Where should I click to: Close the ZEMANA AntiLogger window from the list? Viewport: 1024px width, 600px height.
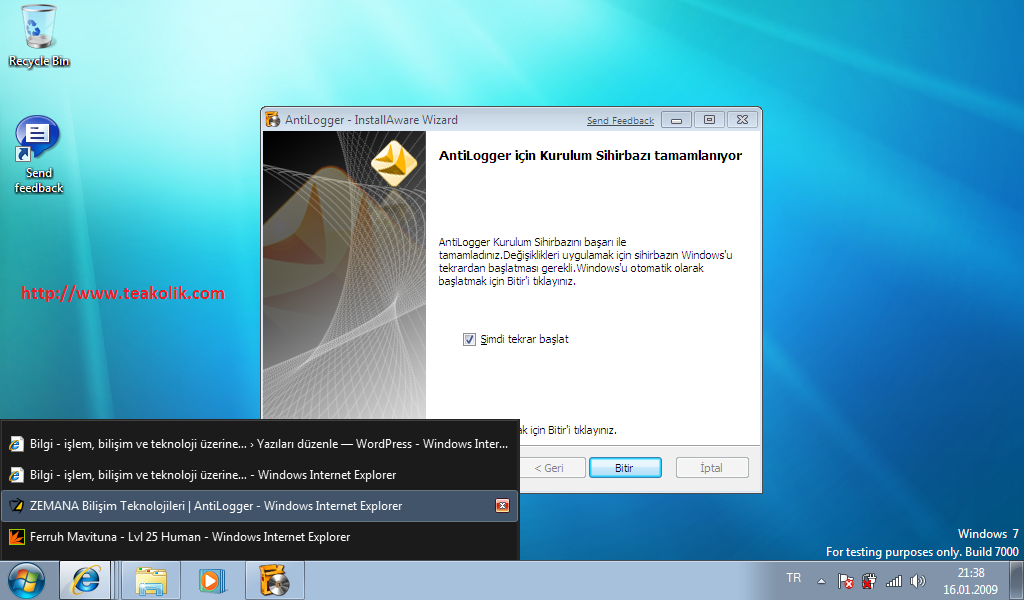point(502,506)
